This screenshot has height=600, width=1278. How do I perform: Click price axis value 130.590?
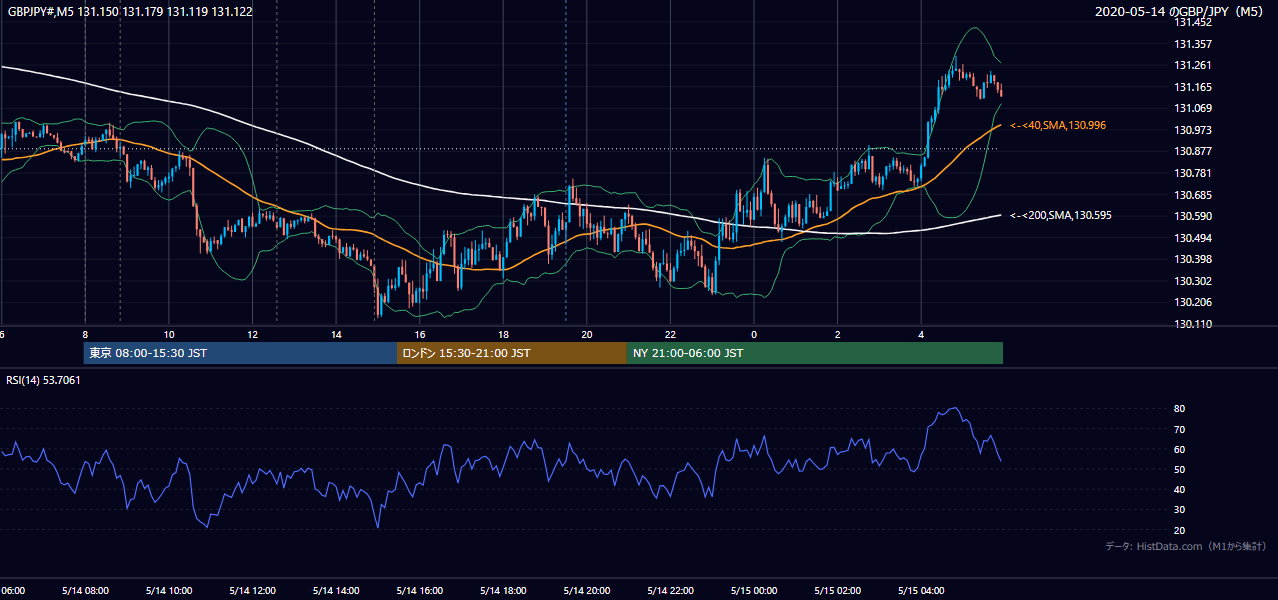click(x=1192, y=216)
